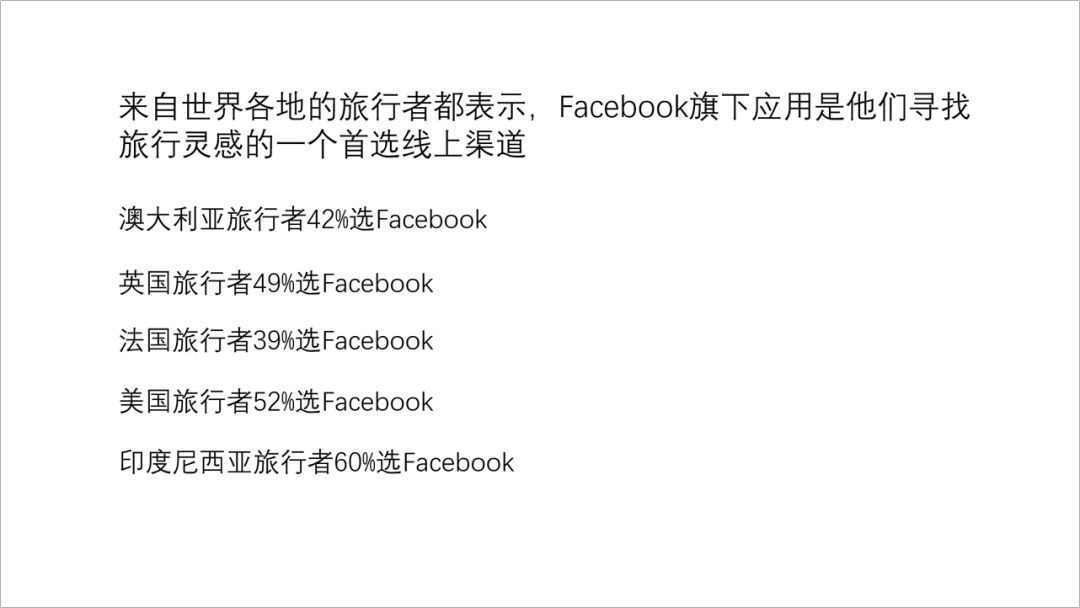Click the 42% figure in the Australia line

pyautogui.click(x=327, y=220)
